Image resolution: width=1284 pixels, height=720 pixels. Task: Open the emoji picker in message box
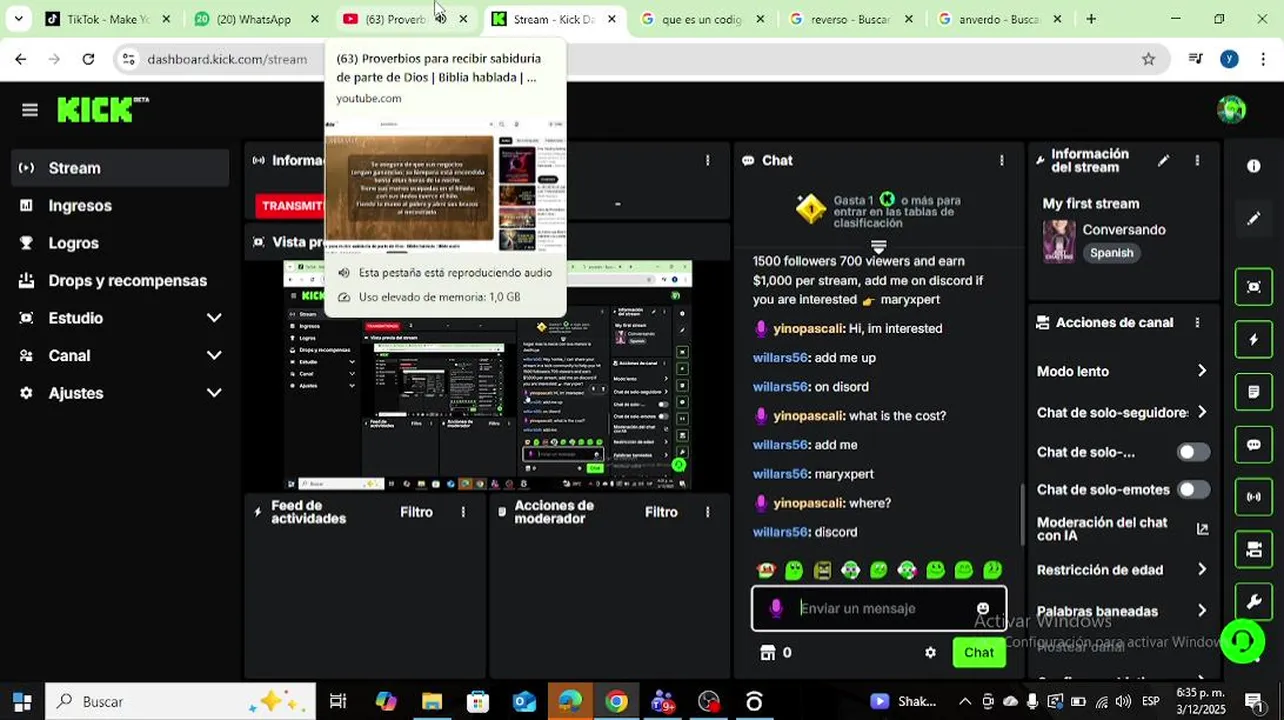pos(983,608)
